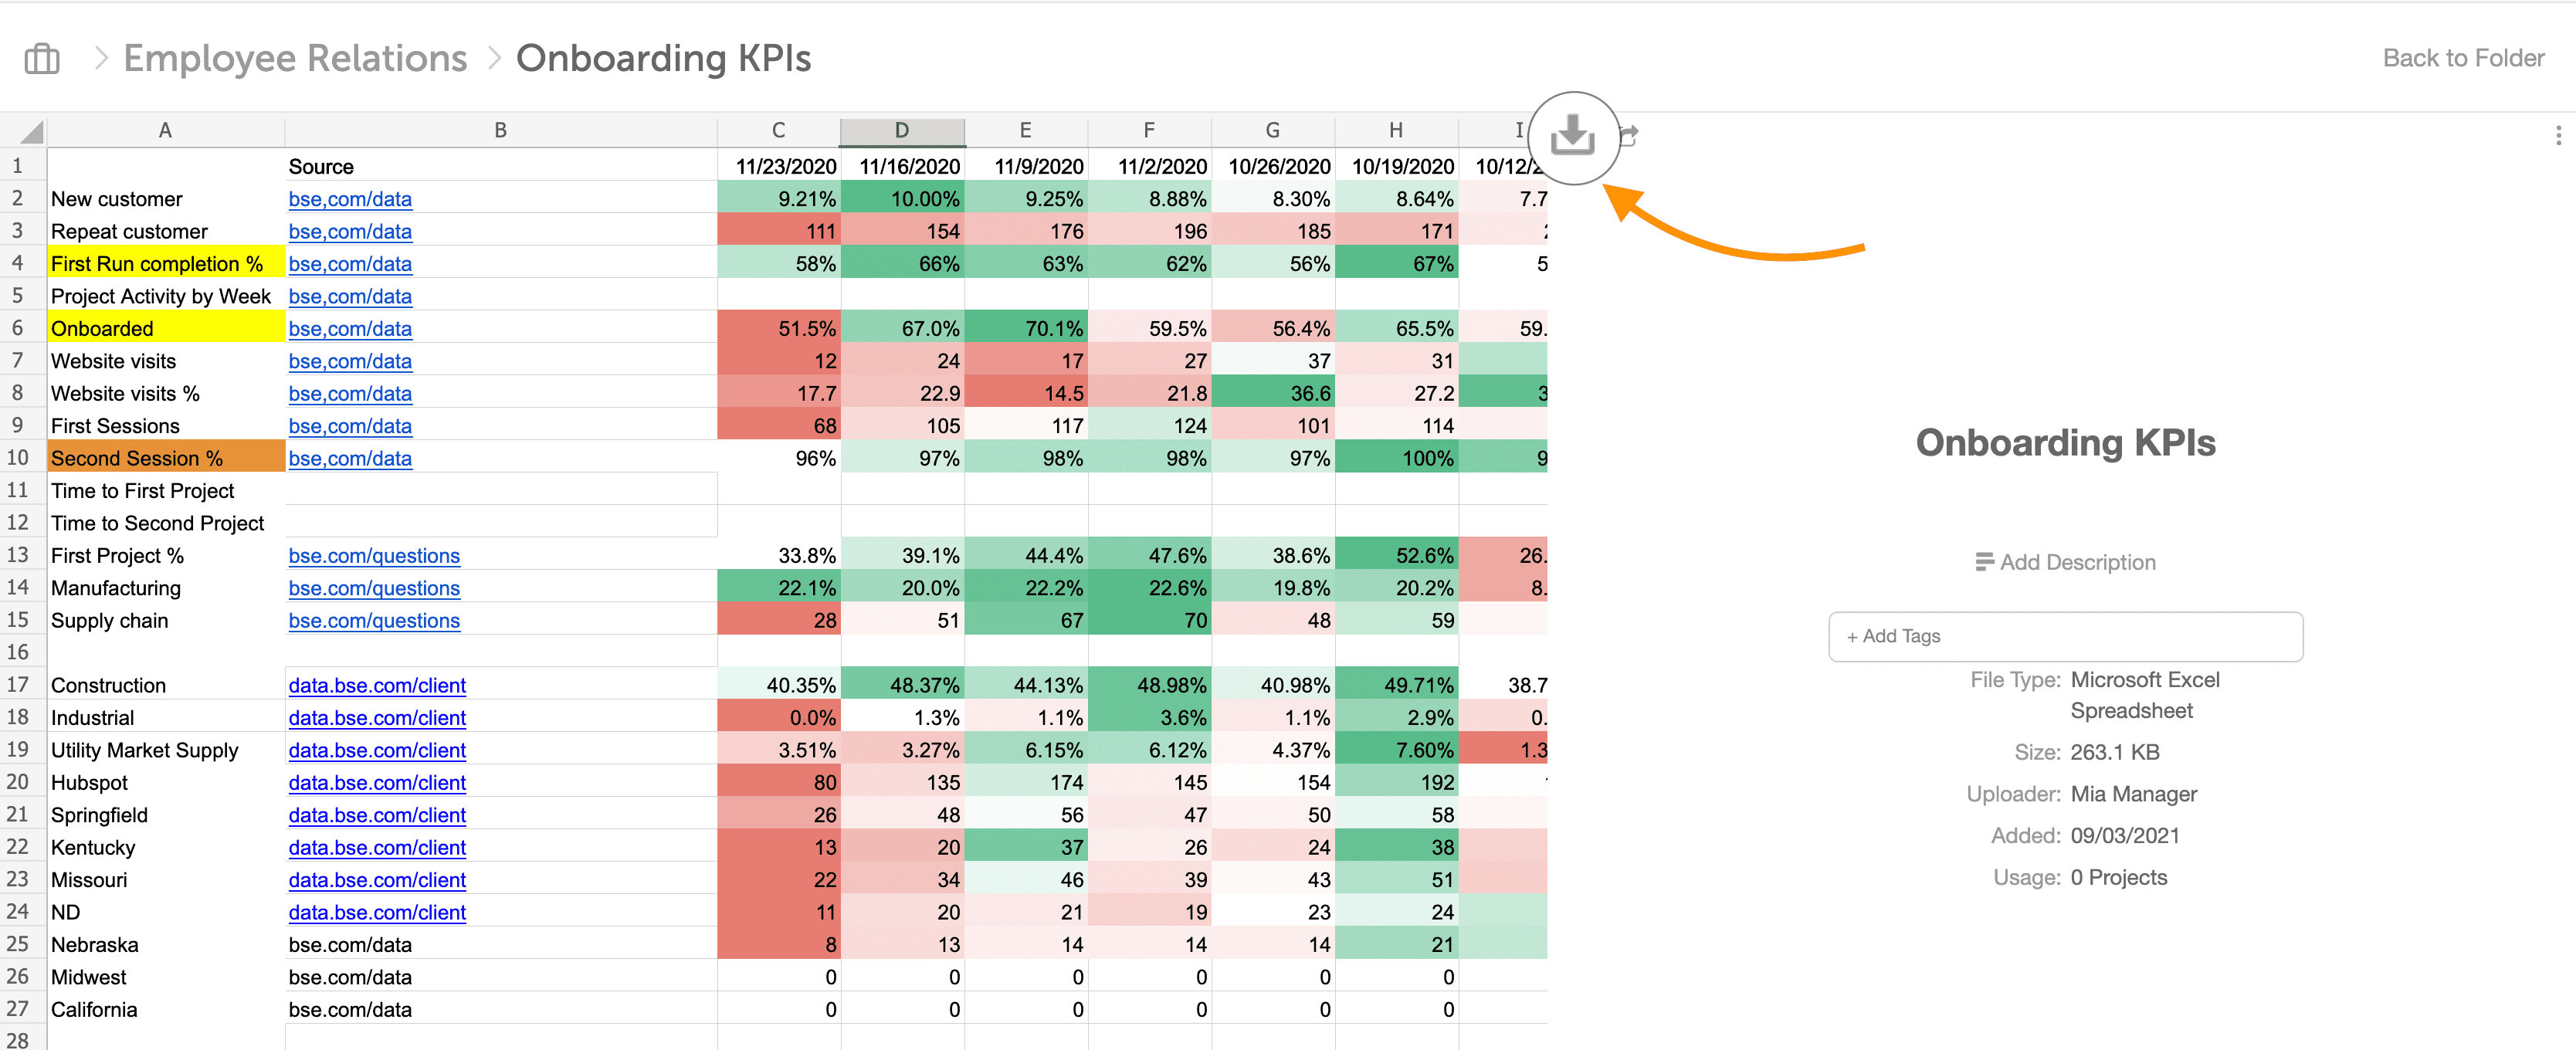This screenshot has height=1050, width=2576.
Task: Select all cells via corner triangle
Action: pos(32,131)
